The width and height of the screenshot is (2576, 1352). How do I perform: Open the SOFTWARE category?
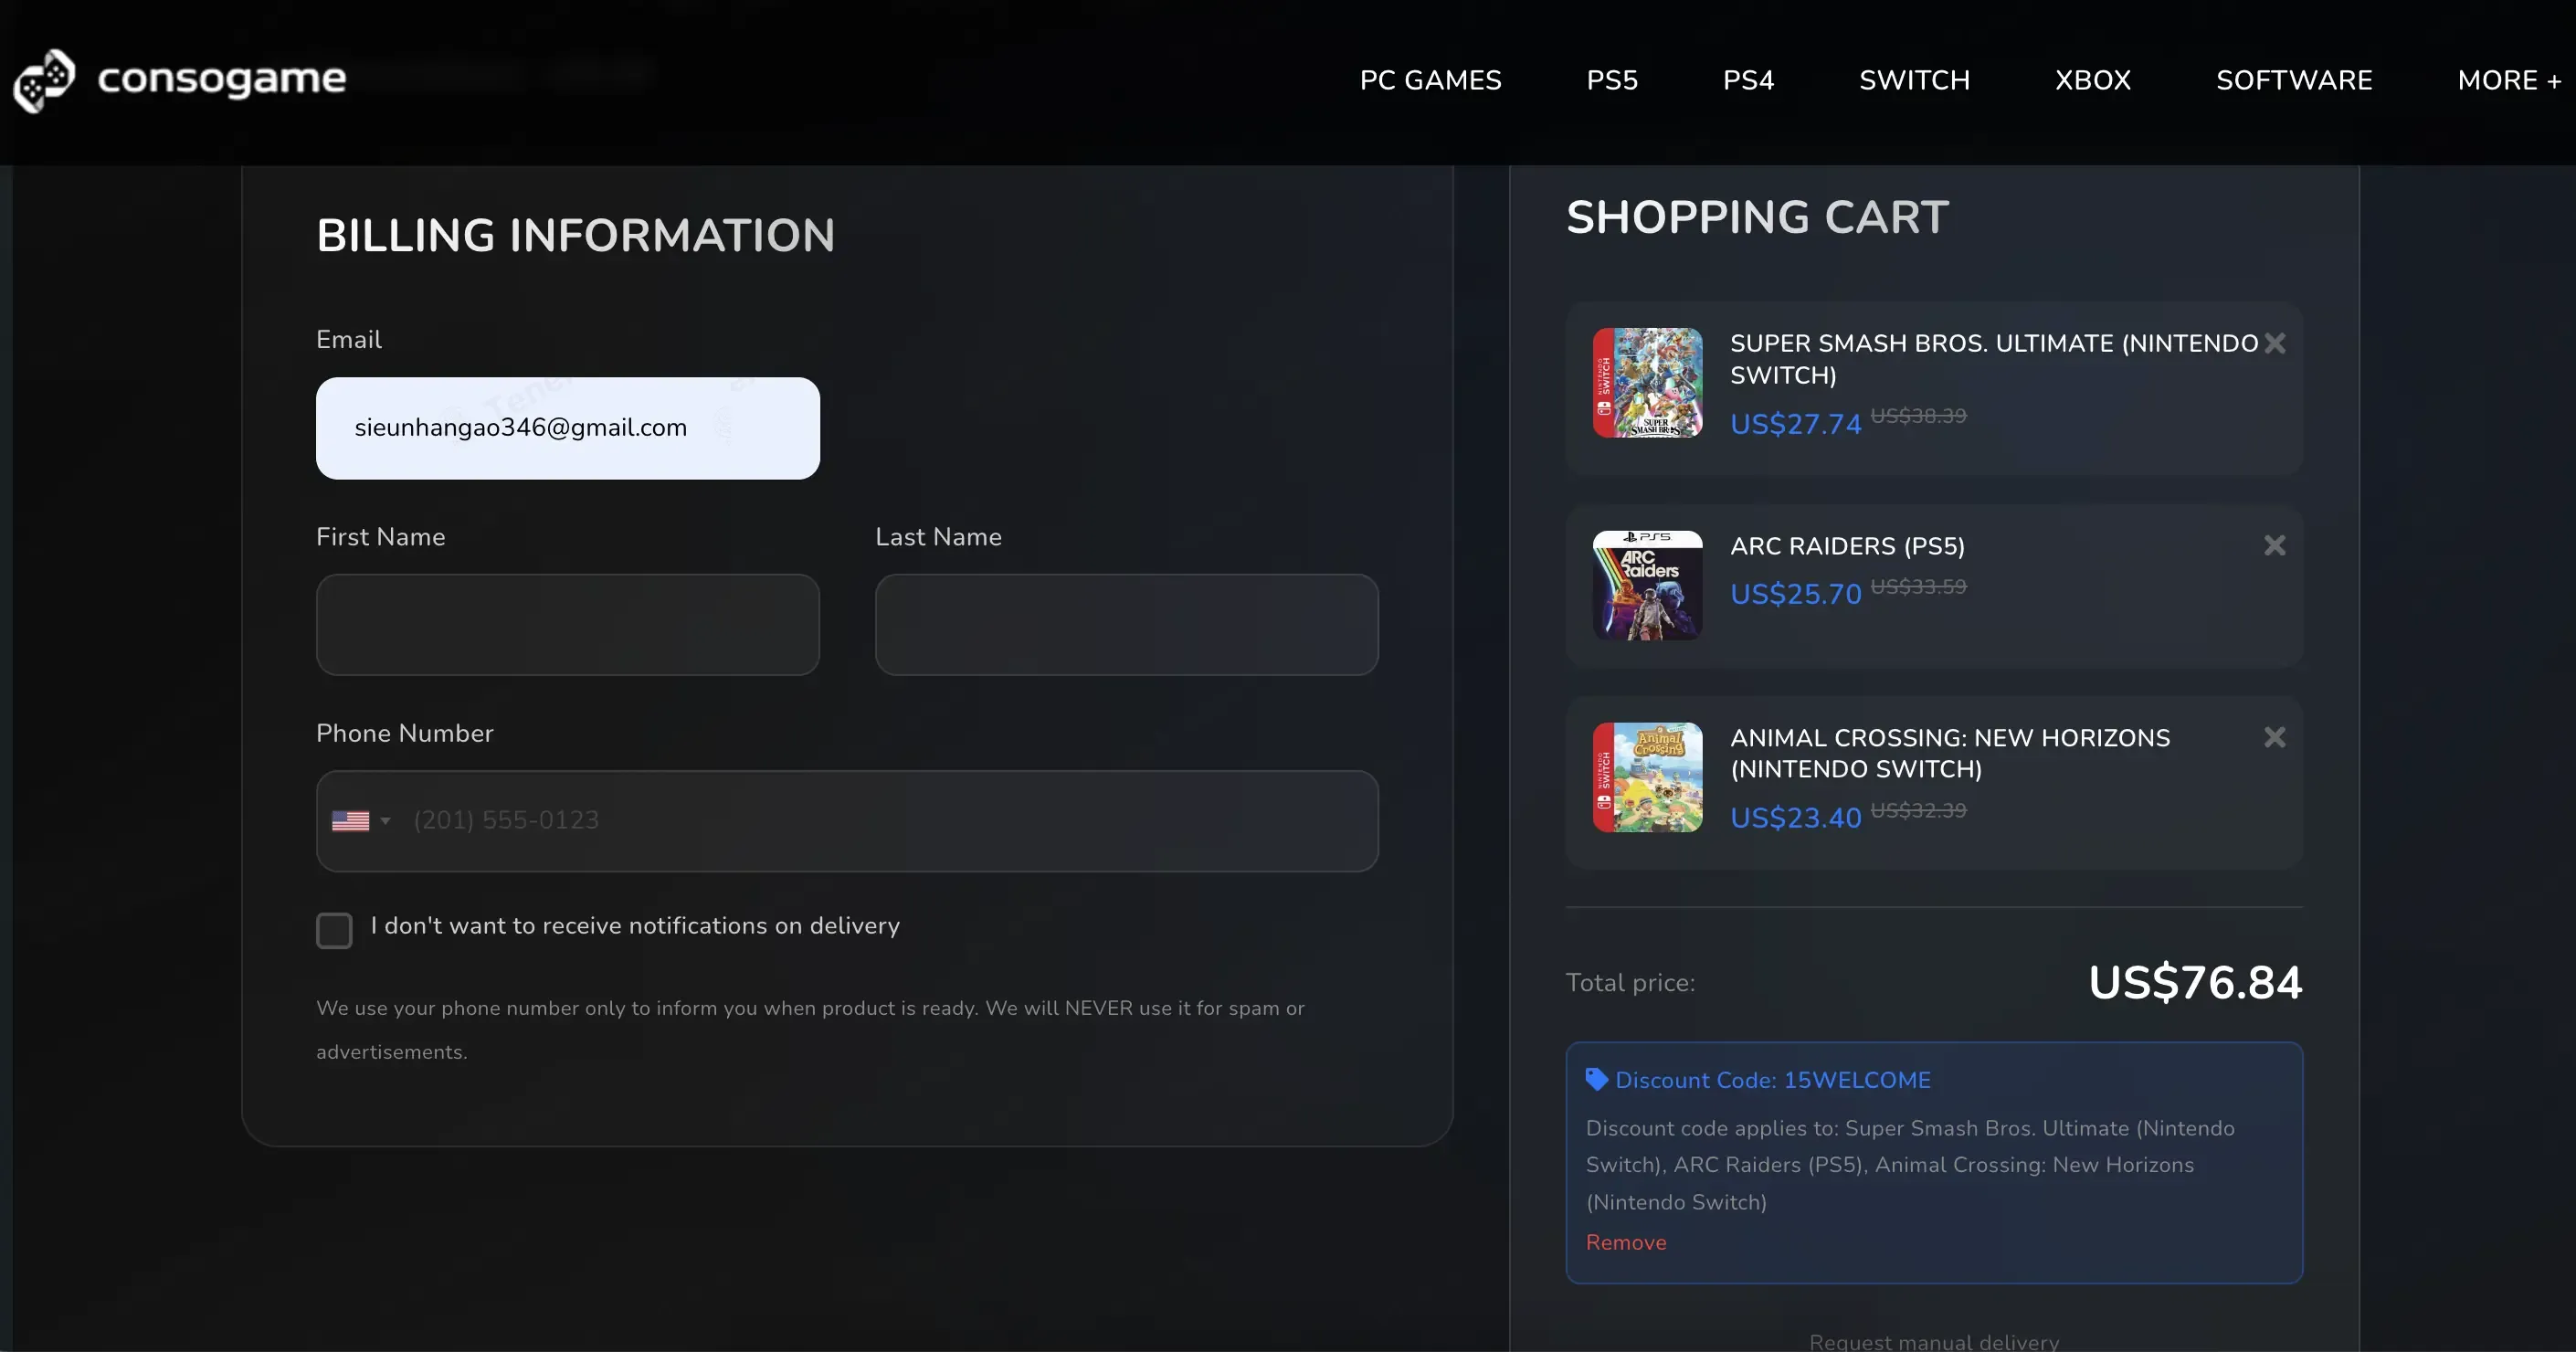point(2294,80)
